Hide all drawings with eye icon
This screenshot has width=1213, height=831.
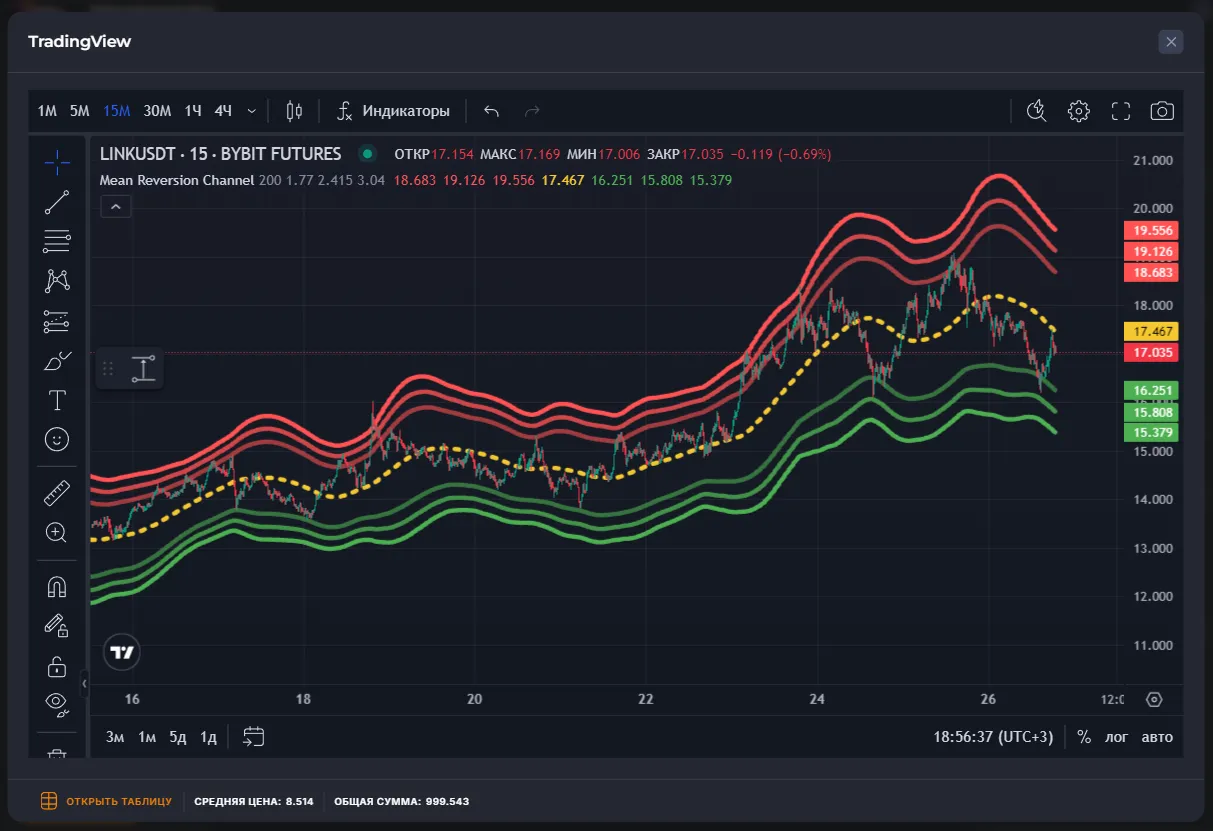[x=57, y=704]
